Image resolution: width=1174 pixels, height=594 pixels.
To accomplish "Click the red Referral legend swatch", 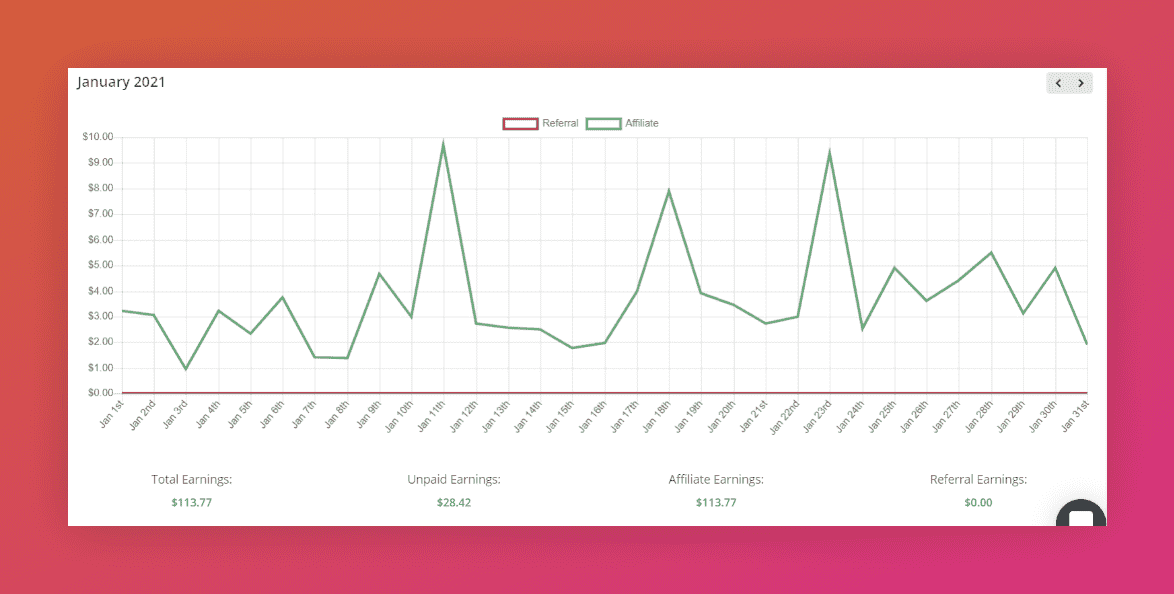I will tap(520, 124).
